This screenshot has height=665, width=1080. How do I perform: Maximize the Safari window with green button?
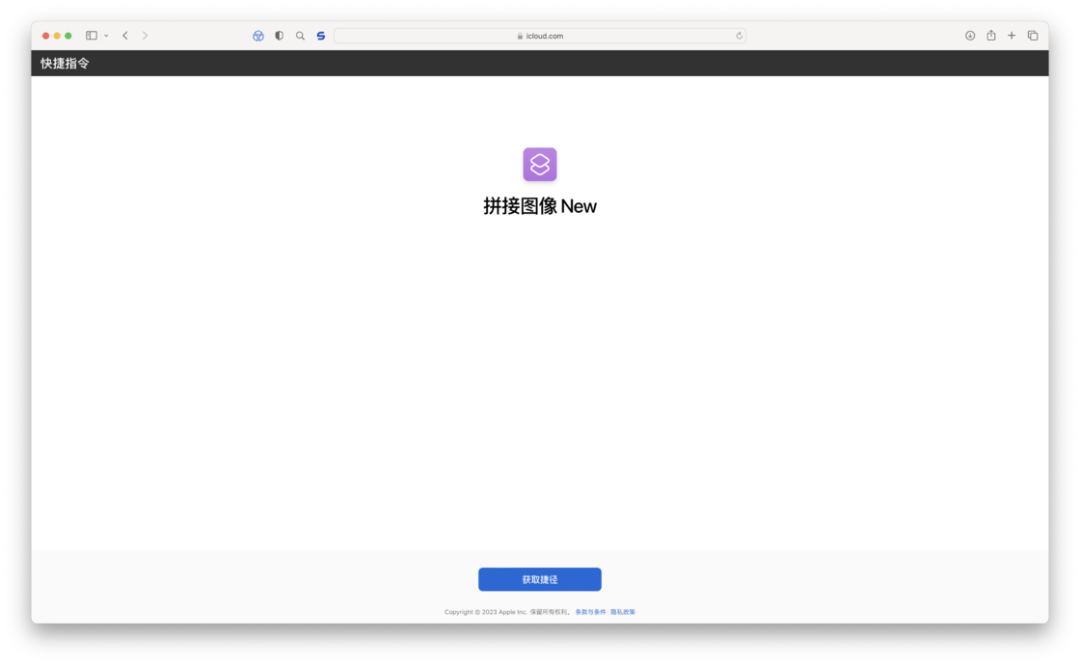[x=68, y=36]
